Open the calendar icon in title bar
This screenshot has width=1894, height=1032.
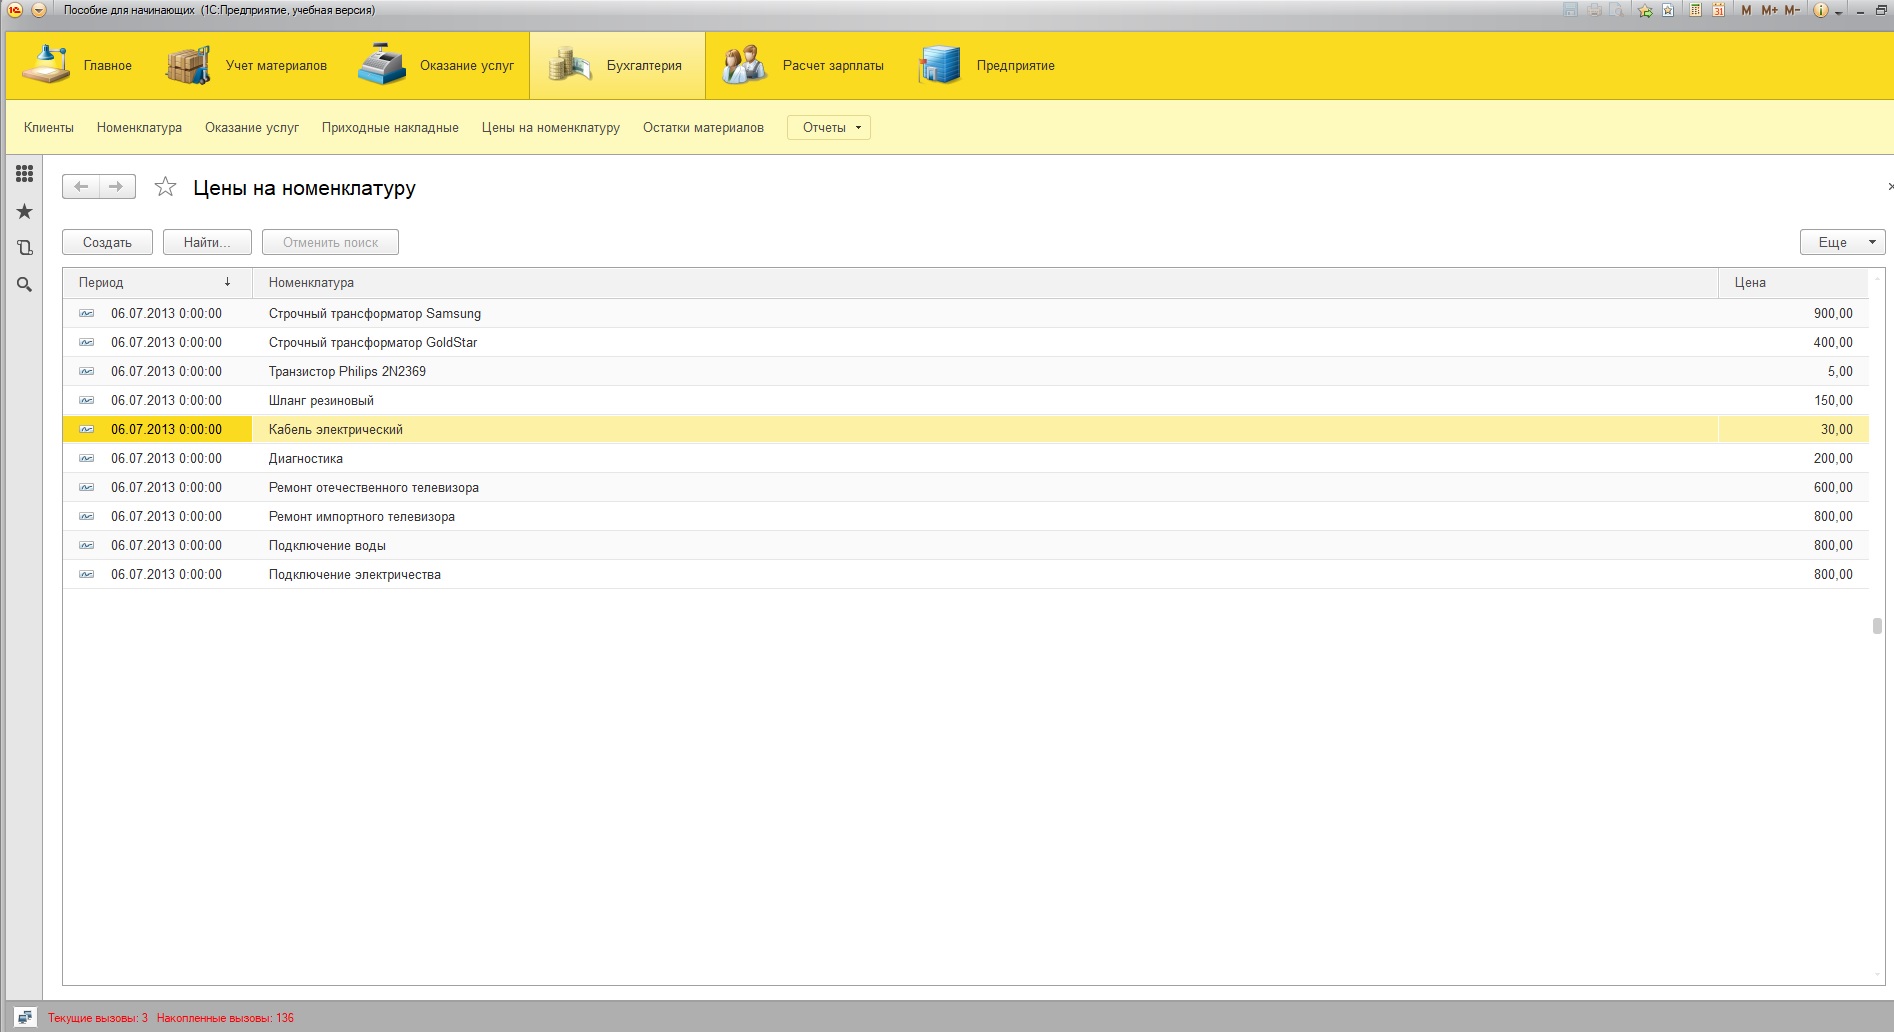(x=1718, y=10)
